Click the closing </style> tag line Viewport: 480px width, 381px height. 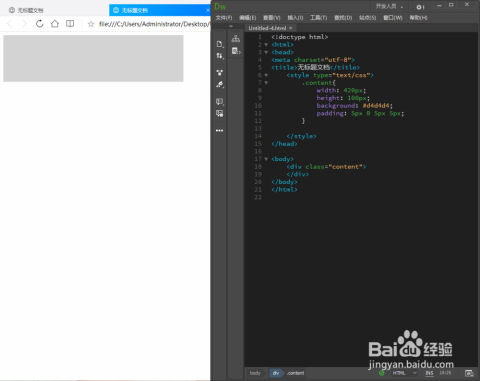301,136
